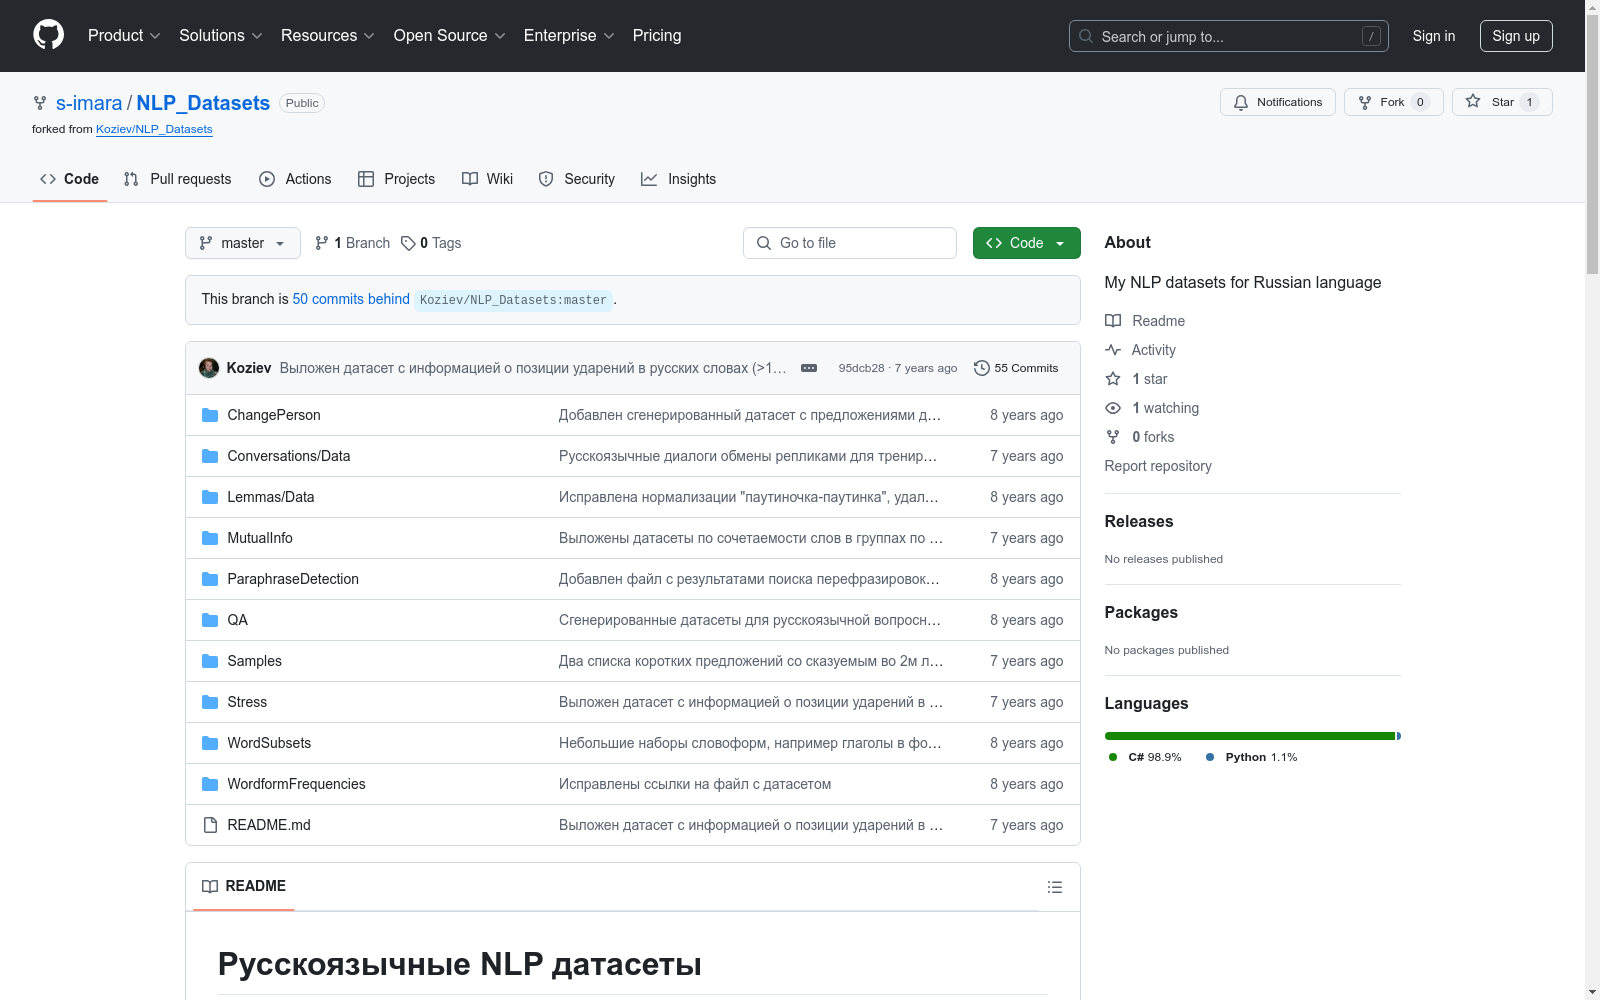Open the QA folder icon
The image size is (1600, 1000).
pos(210,620)
